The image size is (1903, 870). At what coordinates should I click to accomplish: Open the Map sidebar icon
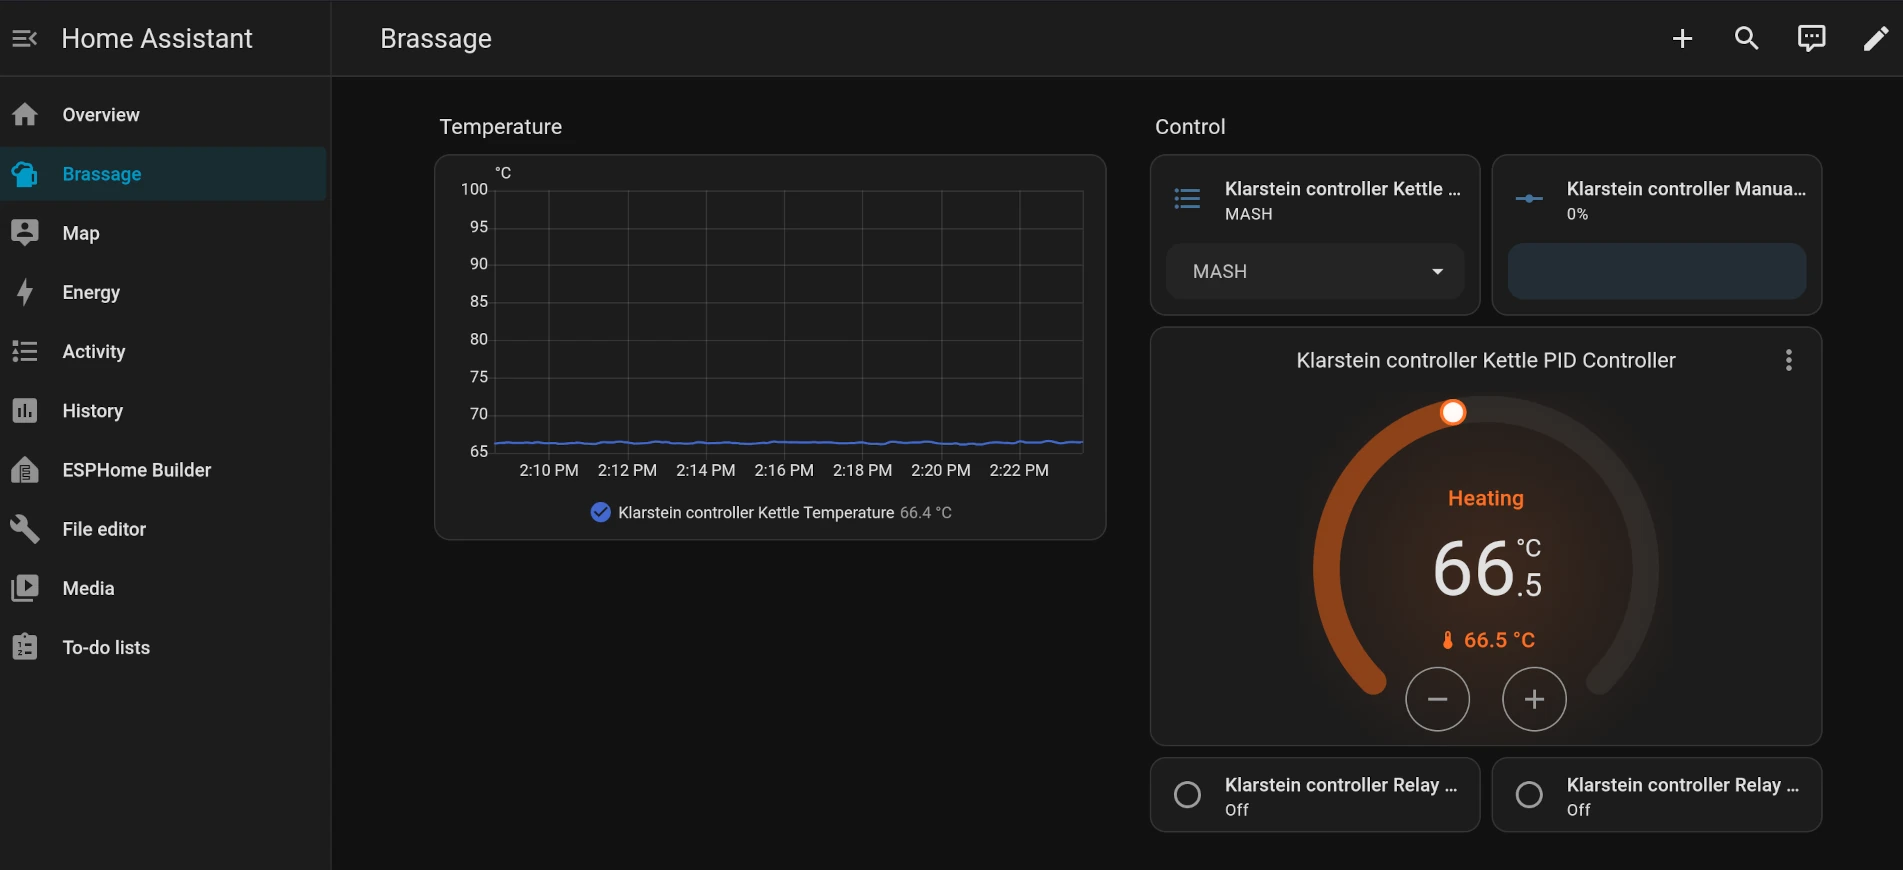click(25, 233)
